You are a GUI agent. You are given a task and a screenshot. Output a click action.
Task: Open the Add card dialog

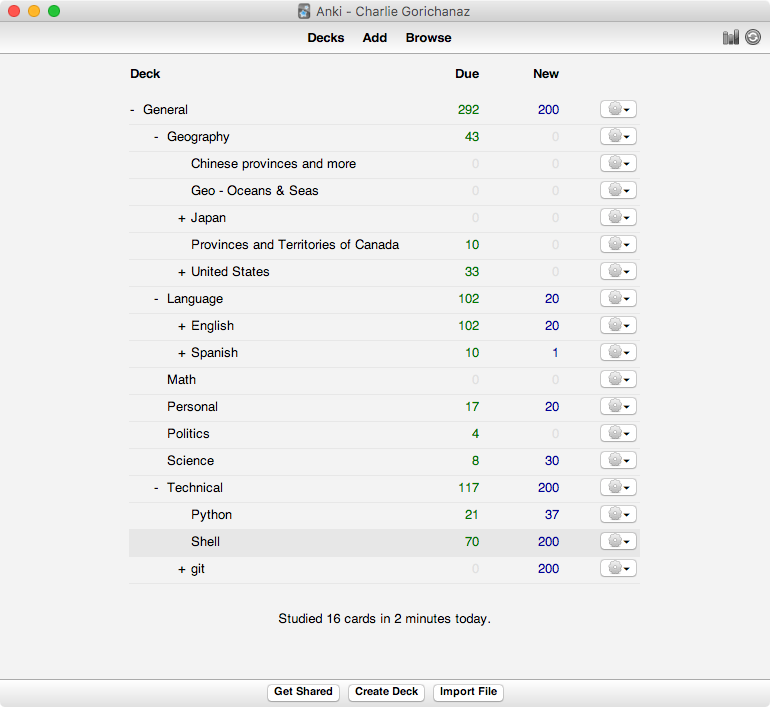(375, 38)
